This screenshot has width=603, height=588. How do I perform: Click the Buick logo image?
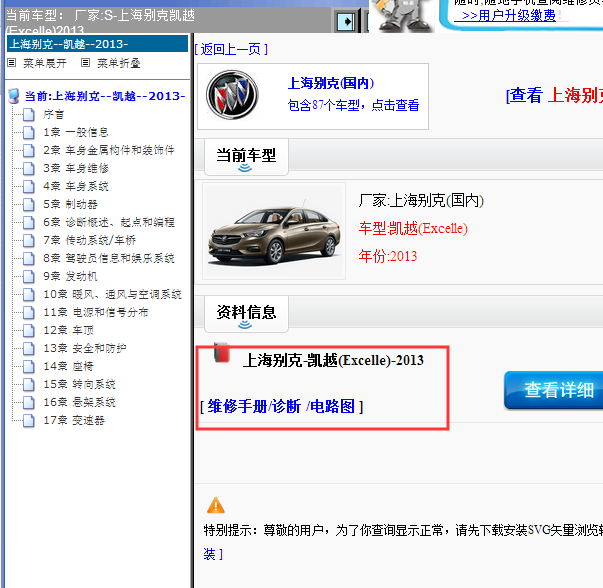tap(232, 95)
